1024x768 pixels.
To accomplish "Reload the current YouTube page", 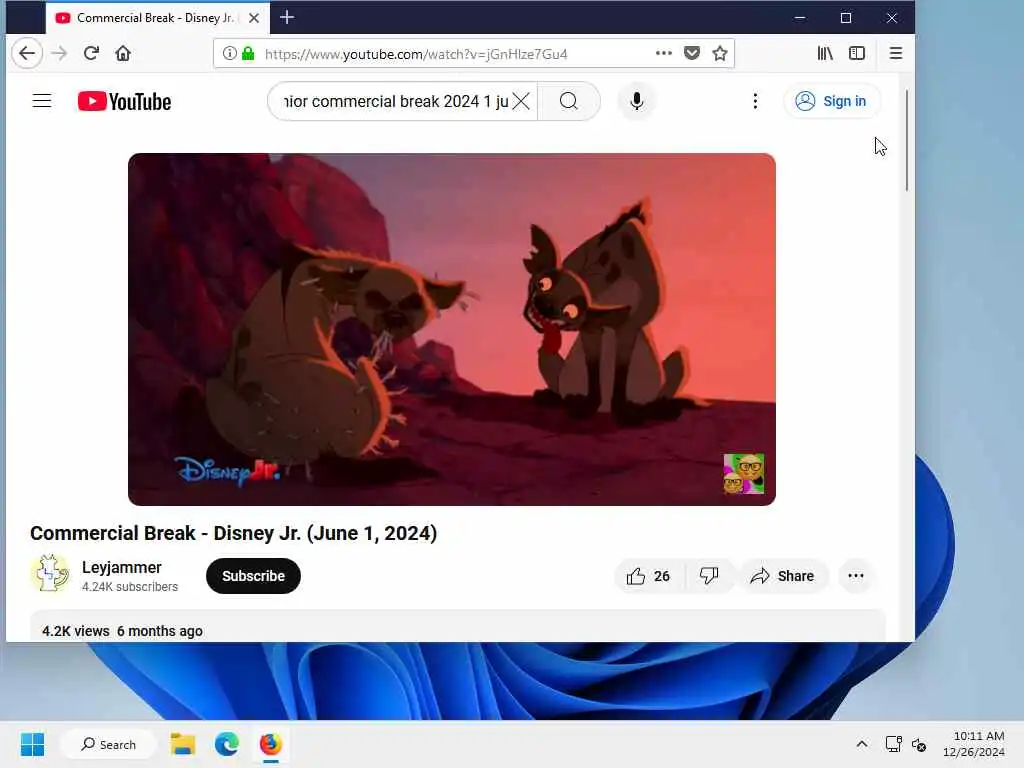I will 91,54.
